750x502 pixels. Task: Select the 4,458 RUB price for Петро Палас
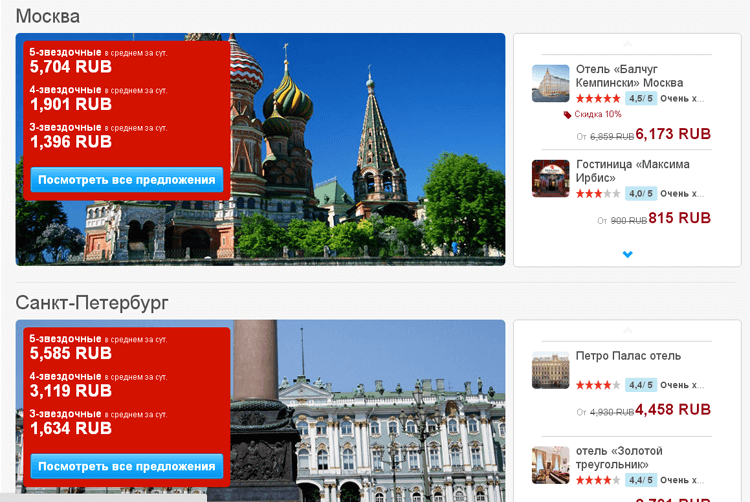tap(673, 410)
